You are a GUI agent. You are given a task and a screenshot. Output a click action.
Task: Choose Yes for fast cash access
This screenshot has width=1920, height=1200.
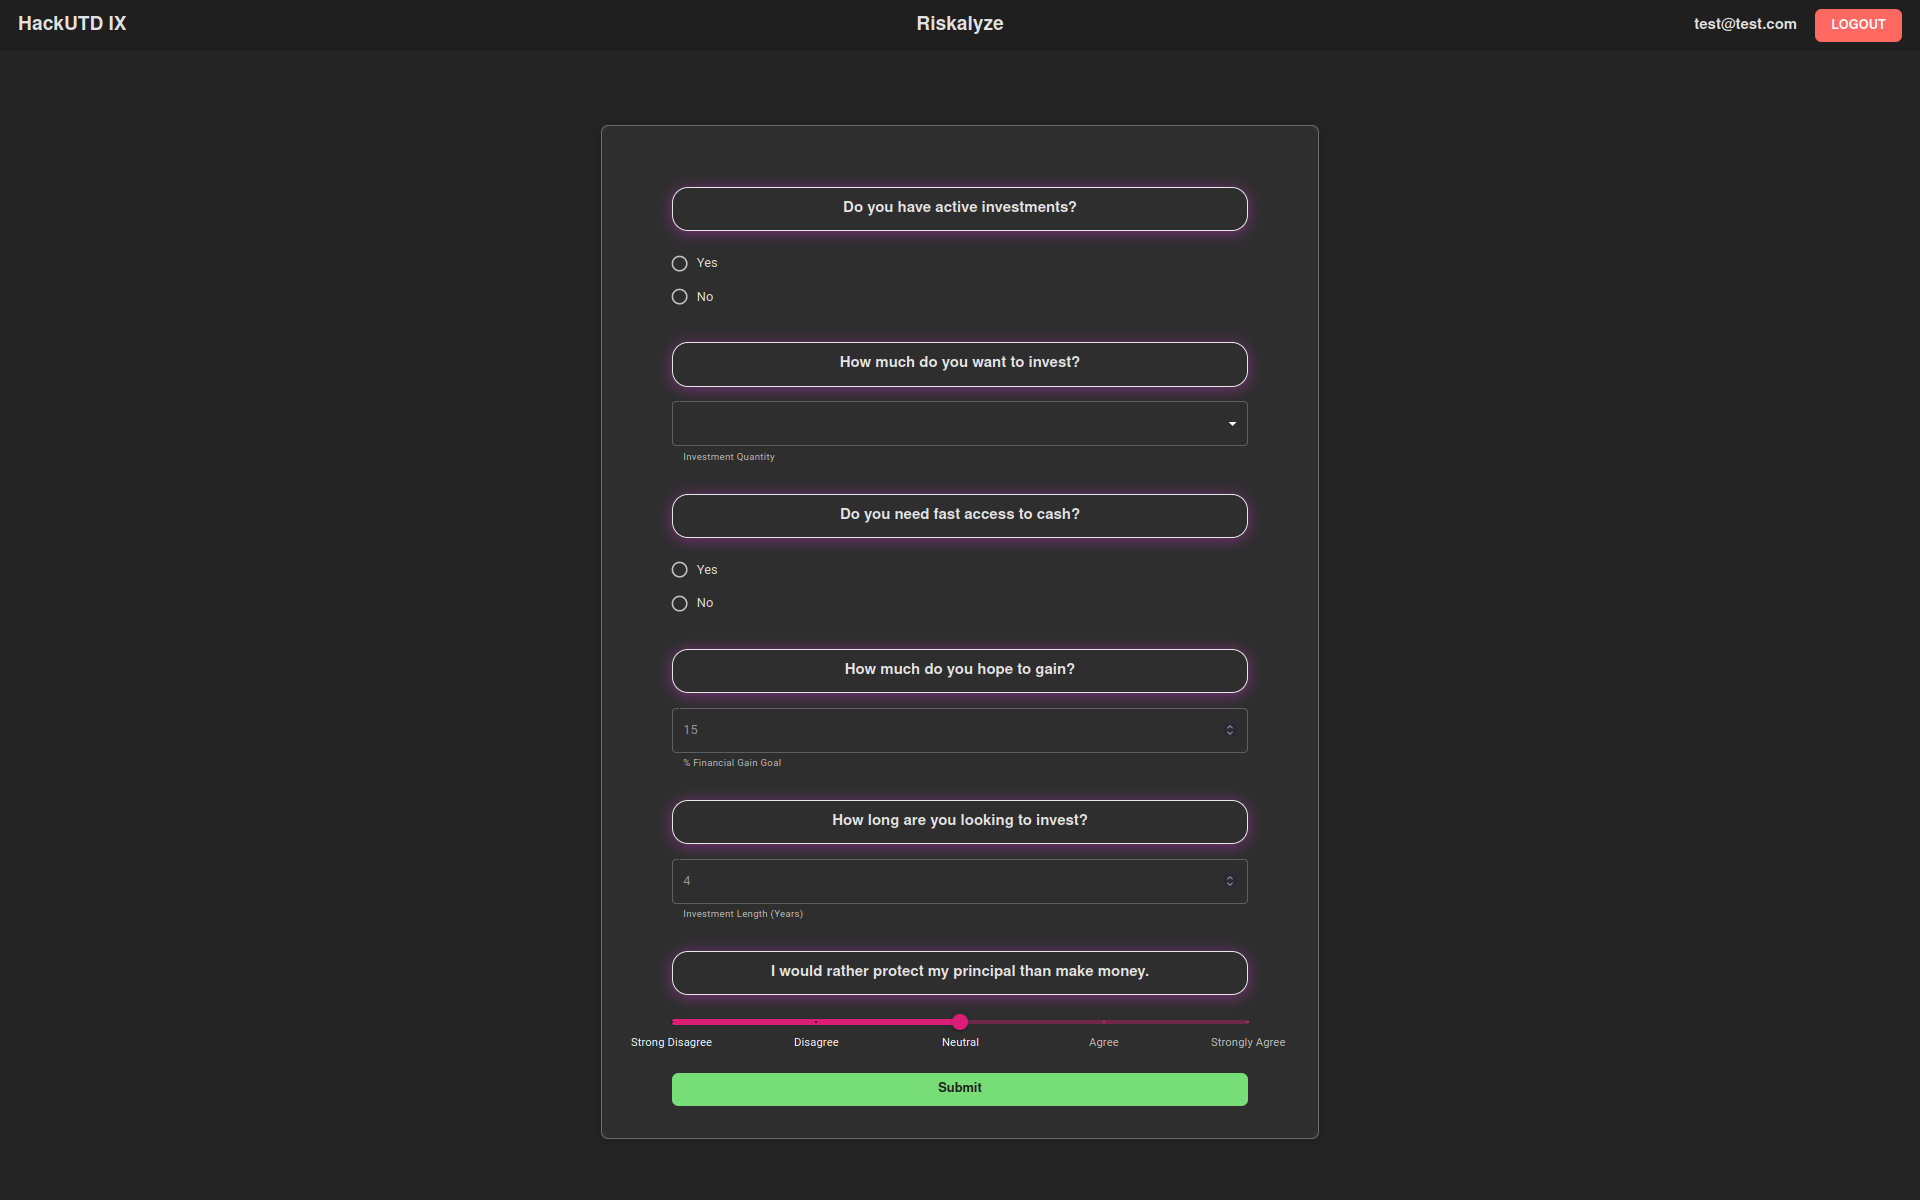680,570
